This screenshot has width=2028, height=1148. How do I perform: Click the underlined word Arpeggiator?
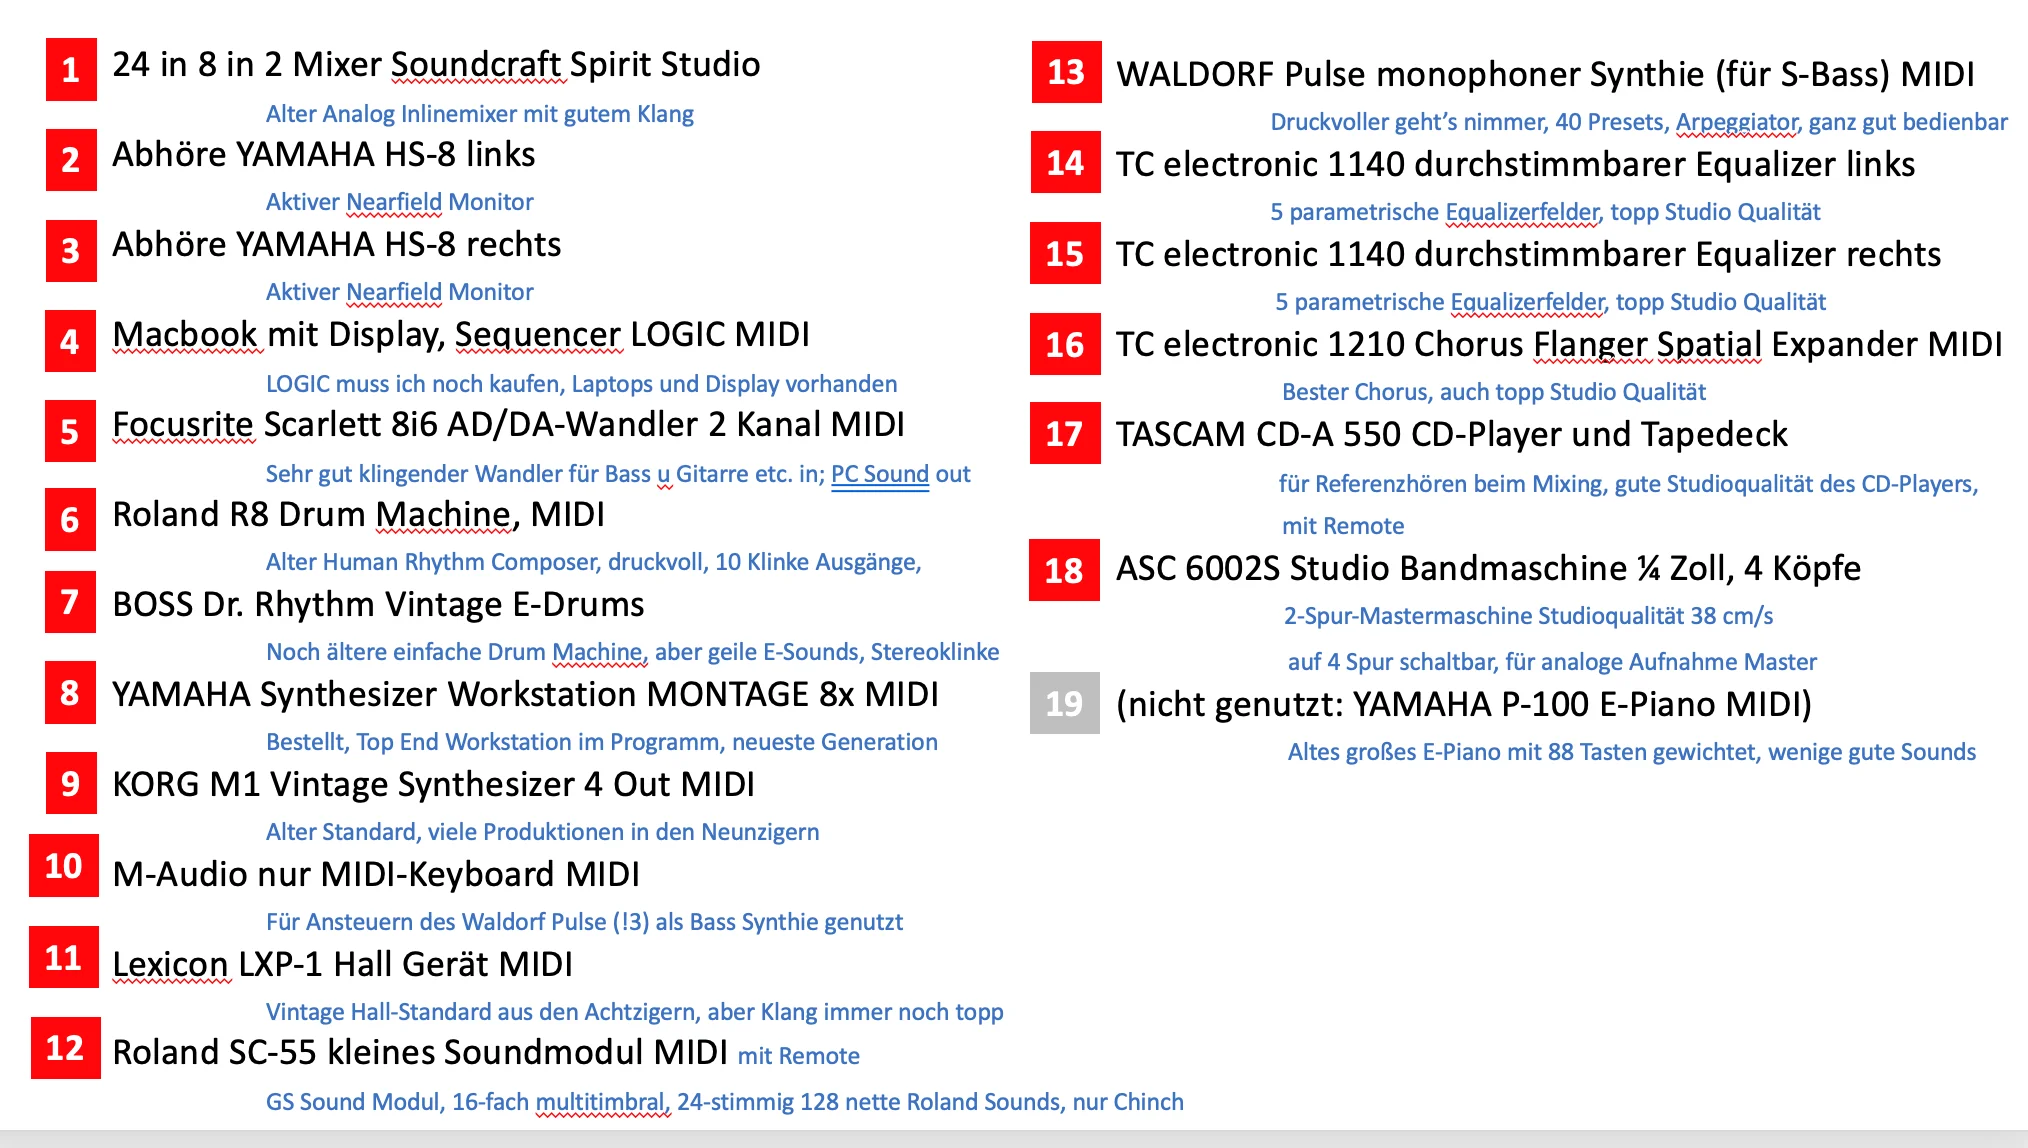click(1737, 122)
